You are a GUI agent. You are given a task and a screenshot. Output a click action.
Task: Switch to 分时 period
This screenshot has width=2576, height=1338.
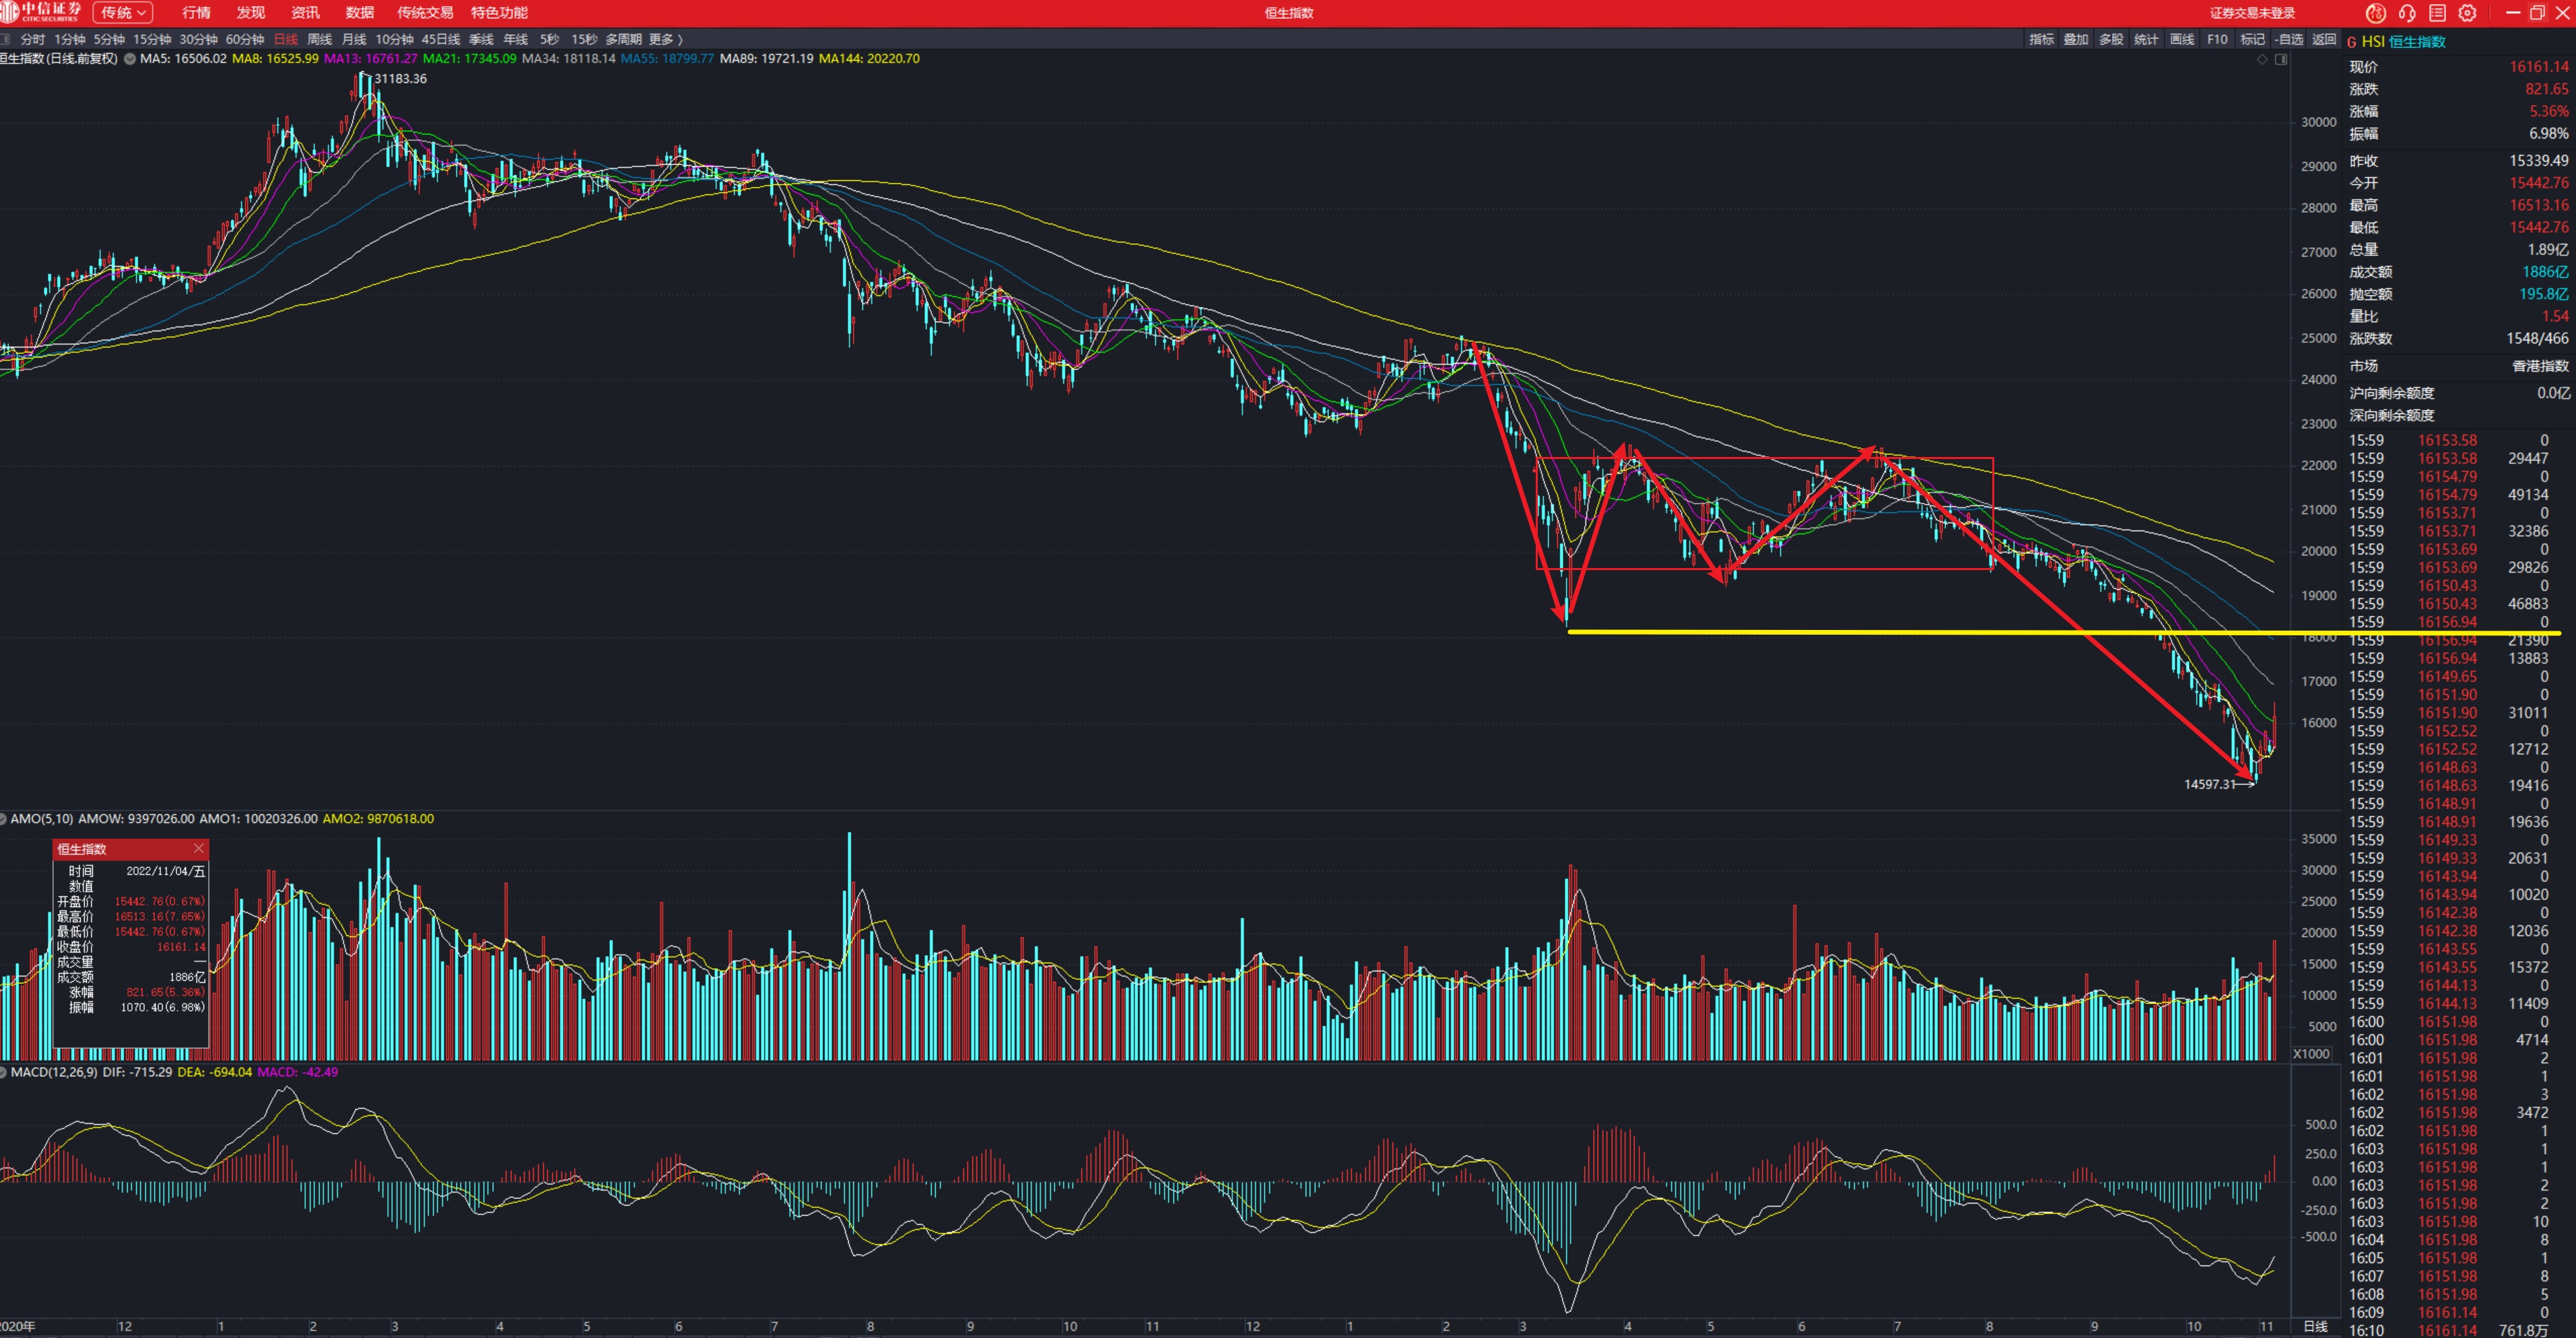tap(33, 40)
